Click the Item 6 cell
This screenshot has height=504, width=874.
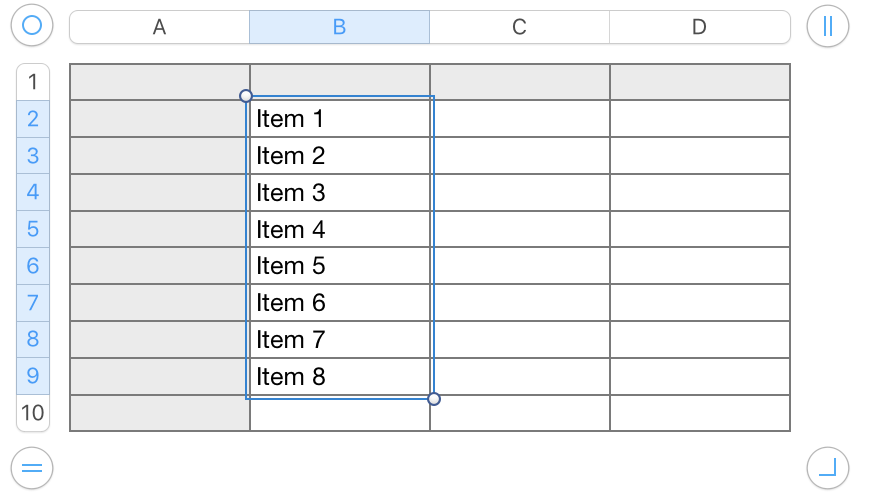[340, 303]
